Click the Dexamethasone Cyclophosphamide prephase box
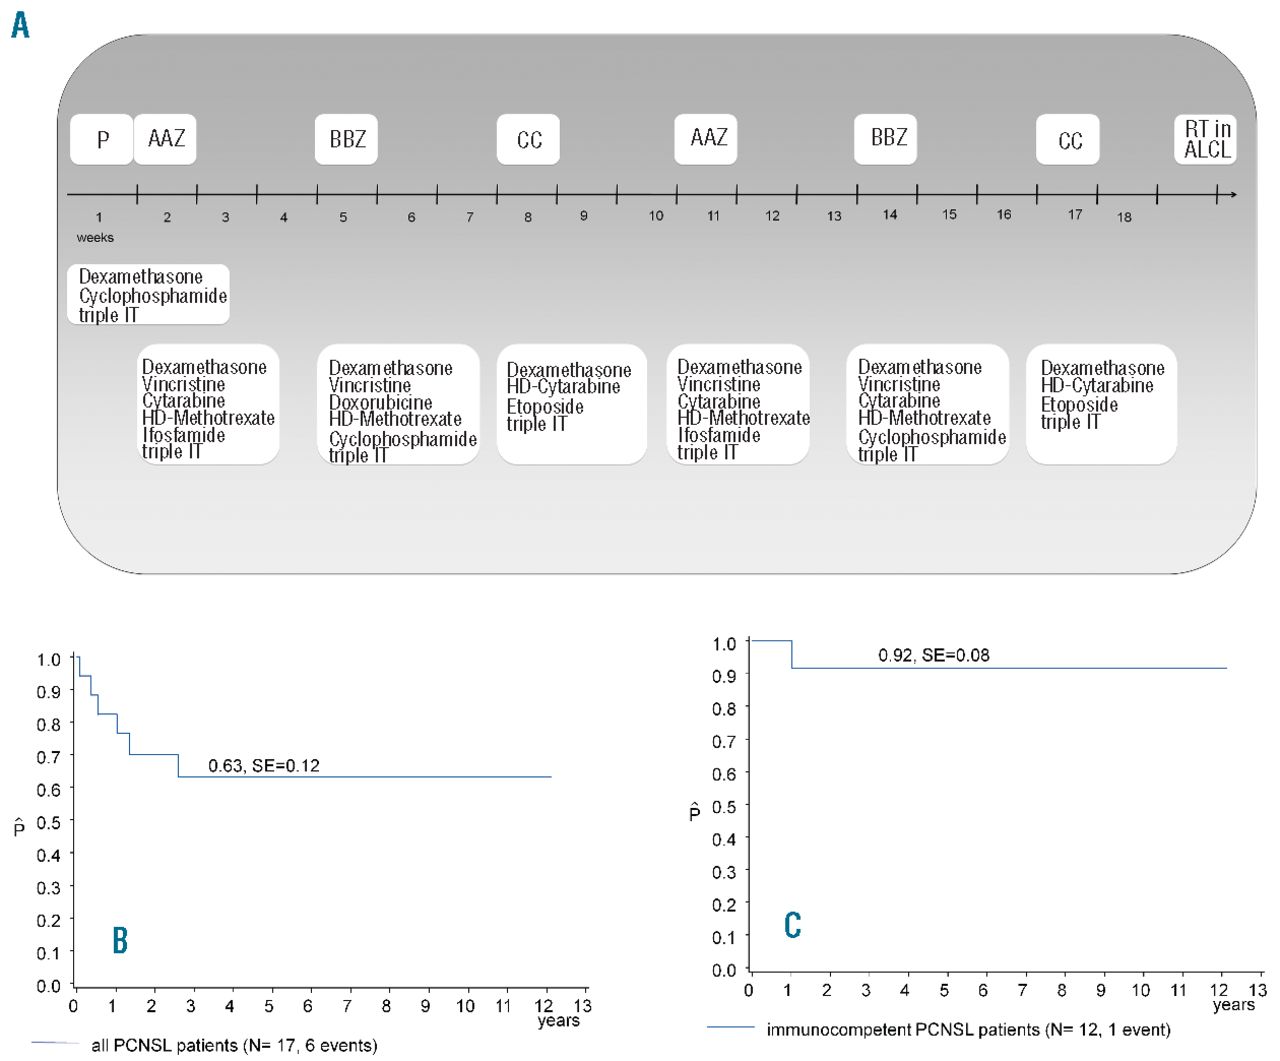Viewport: 1280px width, 1061px height. coord(149,295)
